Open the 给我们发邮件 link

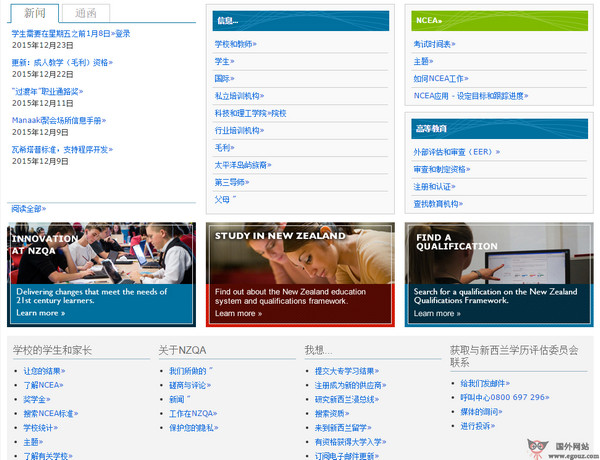485,383
